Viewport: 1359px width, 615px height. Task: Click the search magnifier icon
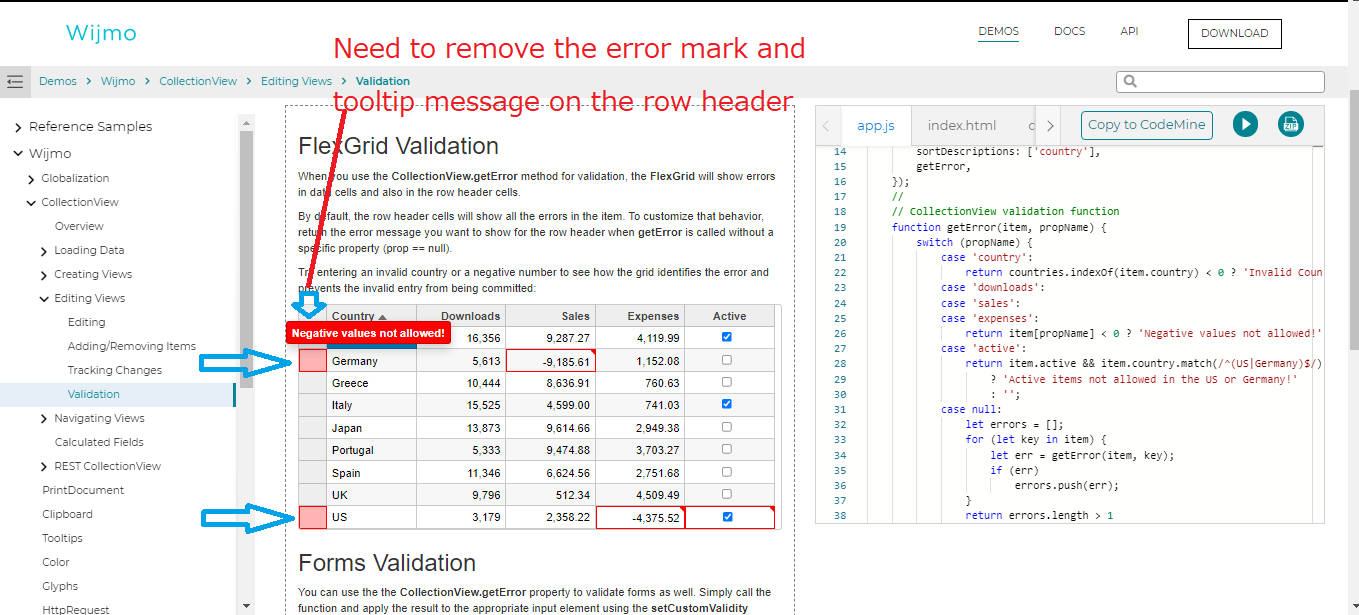pos(1131,82)
